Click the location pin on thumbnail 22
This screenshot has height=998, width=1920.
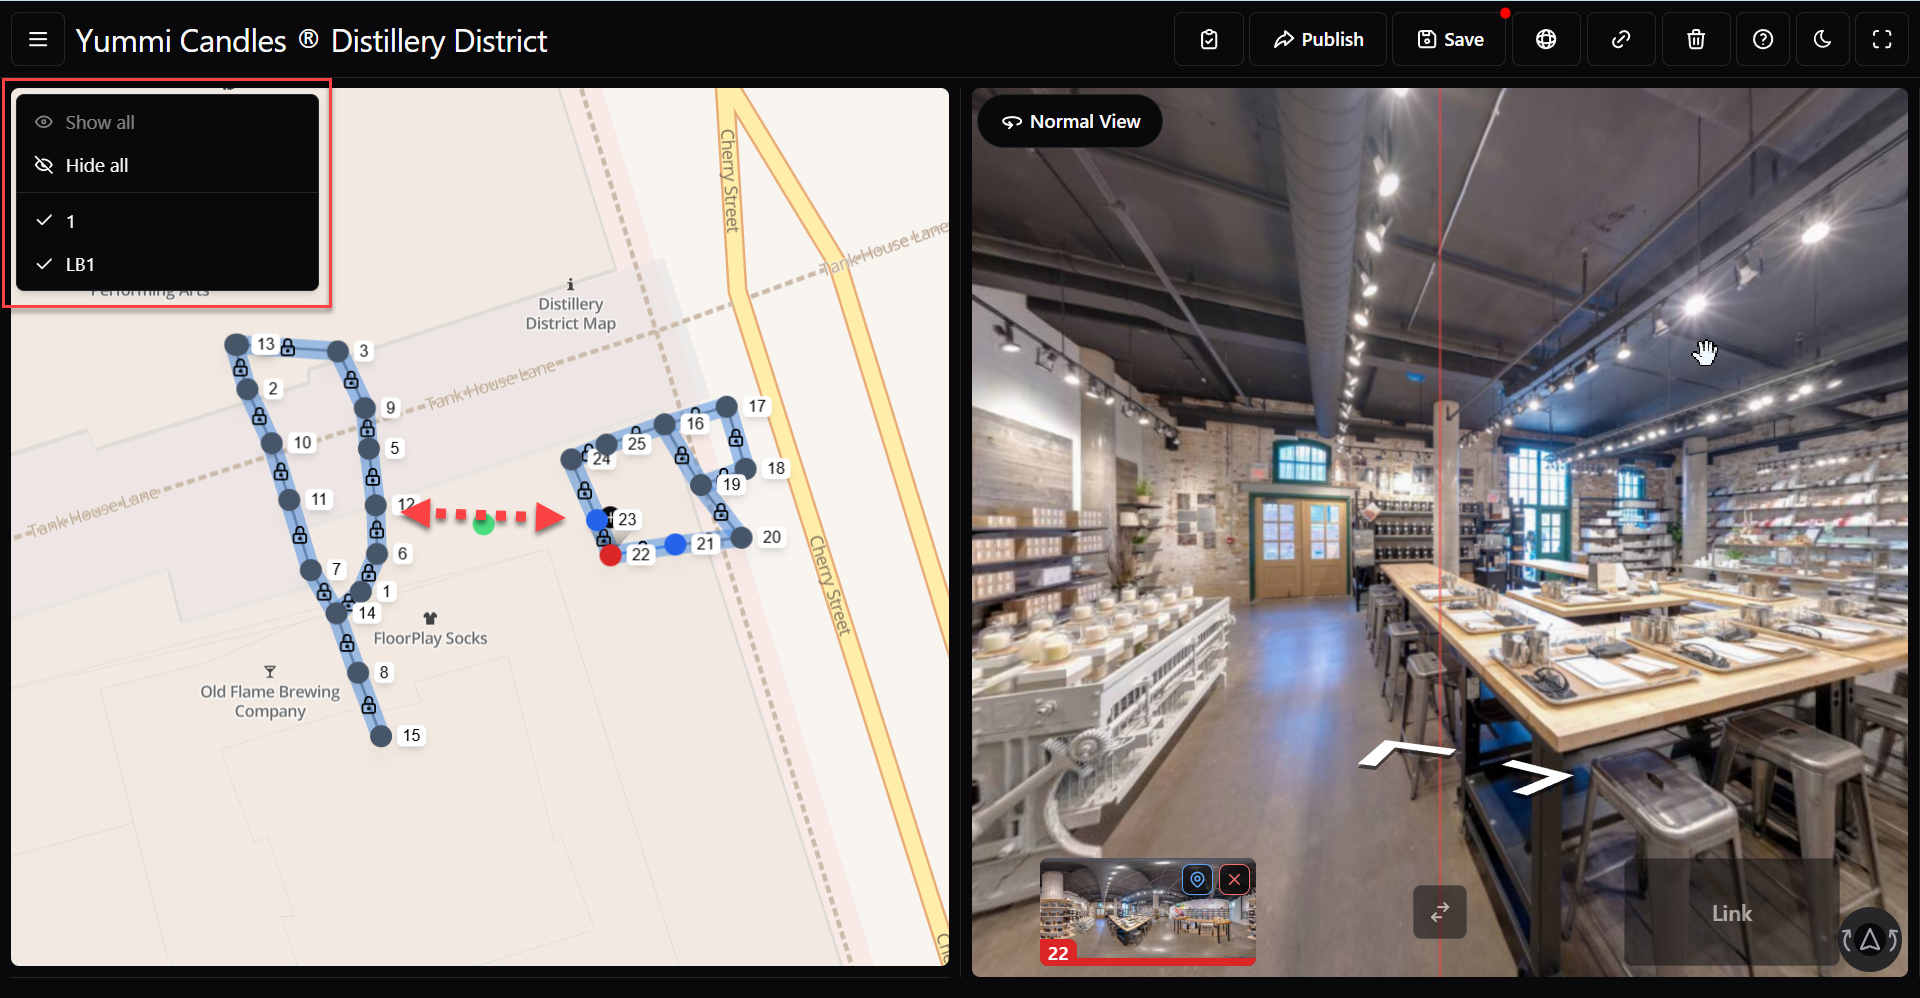click(x=1197, y=879)
